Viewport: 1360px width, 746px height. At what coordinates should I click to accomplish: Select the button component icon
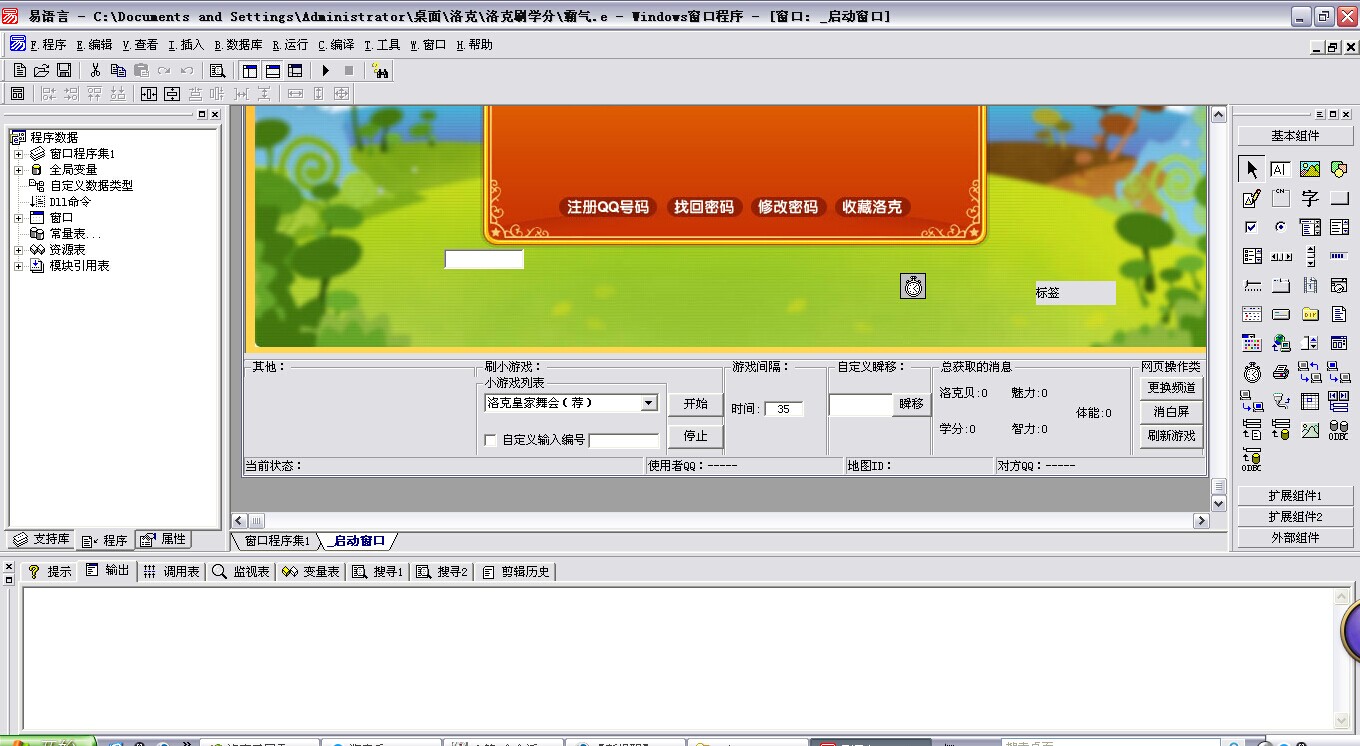1339,198
